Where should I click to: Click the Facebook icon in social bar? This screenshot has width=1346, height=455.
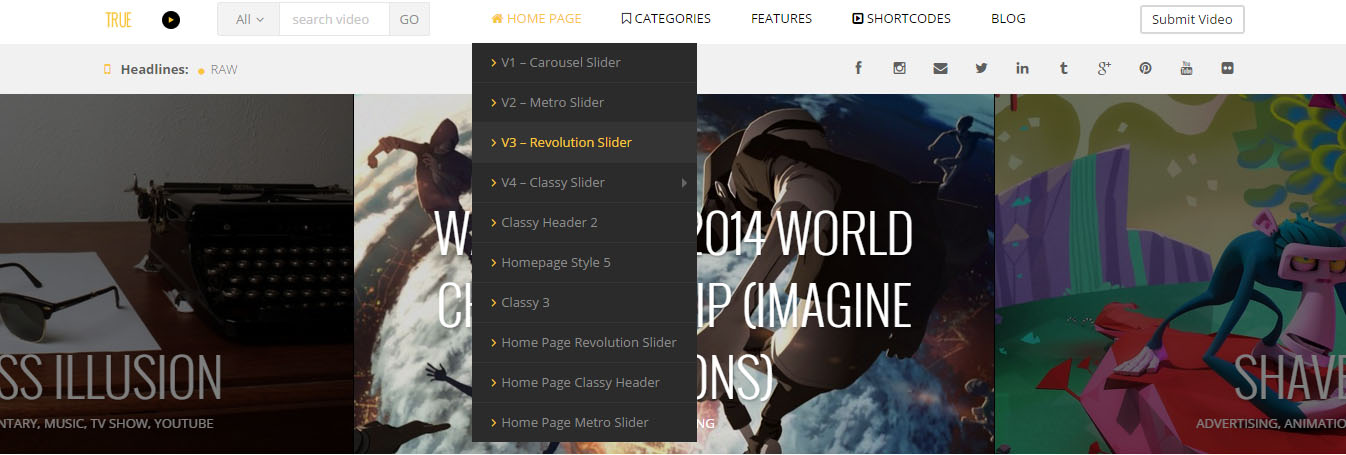click(858, 68)
